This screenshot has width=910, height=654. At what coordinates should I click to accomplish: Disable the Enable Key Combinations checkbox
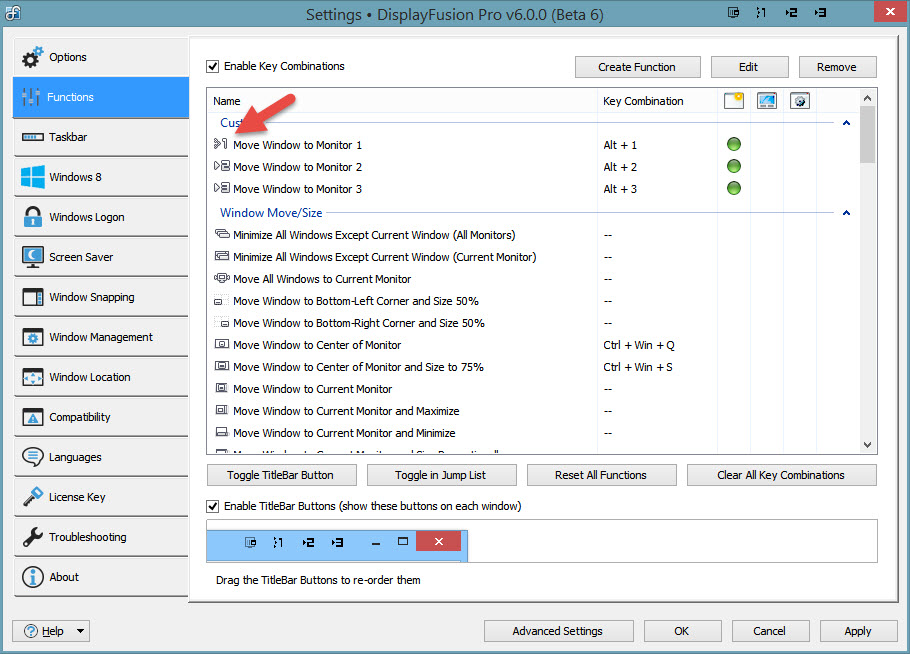[212, 67]
